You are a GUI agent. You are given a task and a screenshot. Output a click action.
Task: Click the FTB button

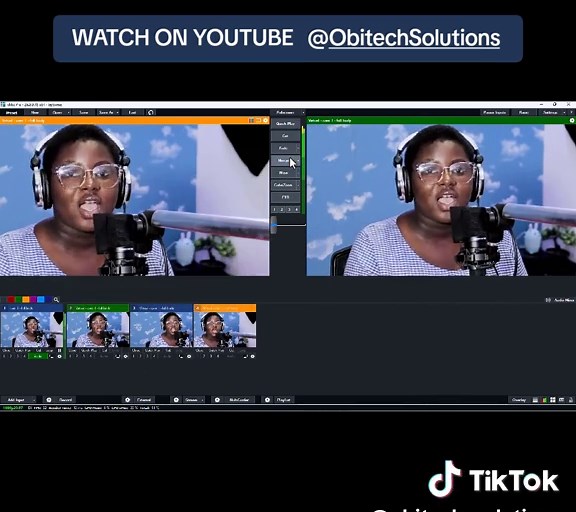coord(285,197)
